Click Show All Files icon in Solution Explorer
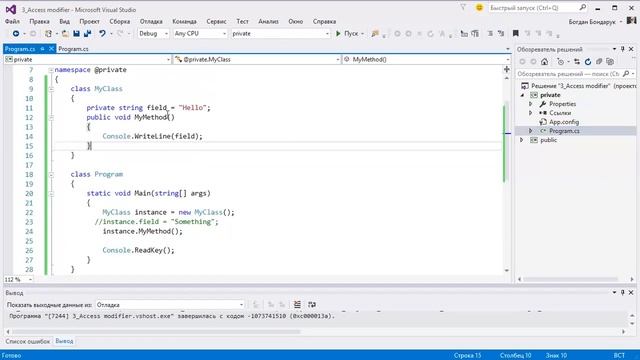This screenshot has width=640, height=360. click(610, 62)
